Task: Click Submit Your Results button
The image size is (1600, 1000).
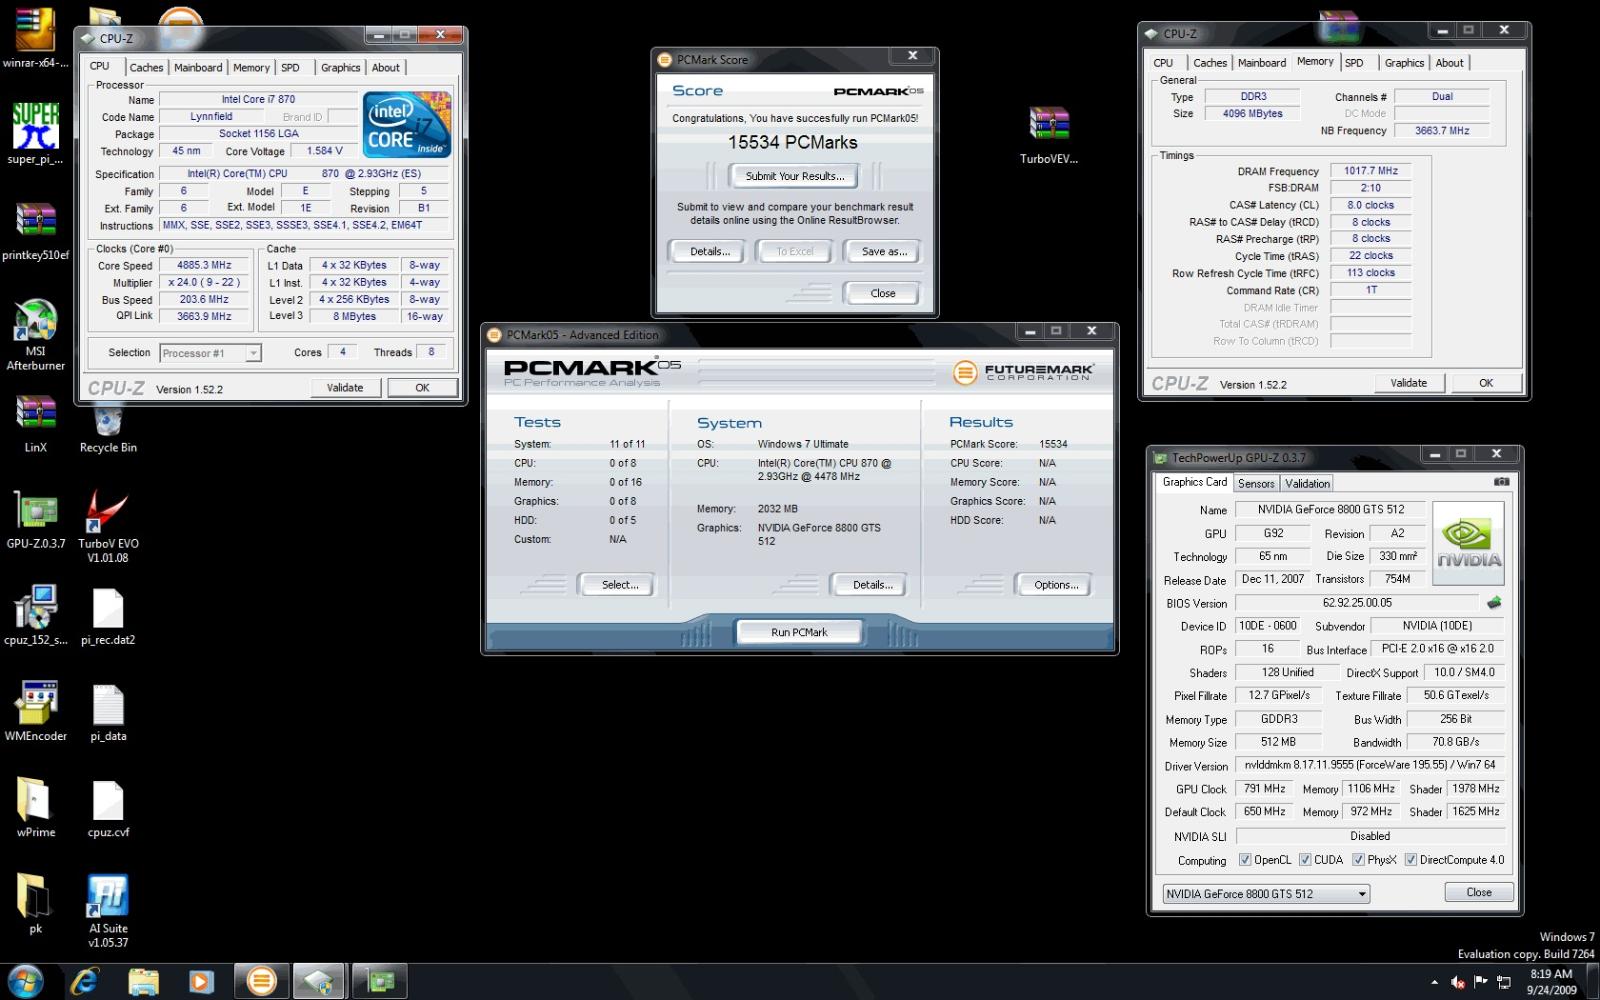Action: tap(795, 176)
